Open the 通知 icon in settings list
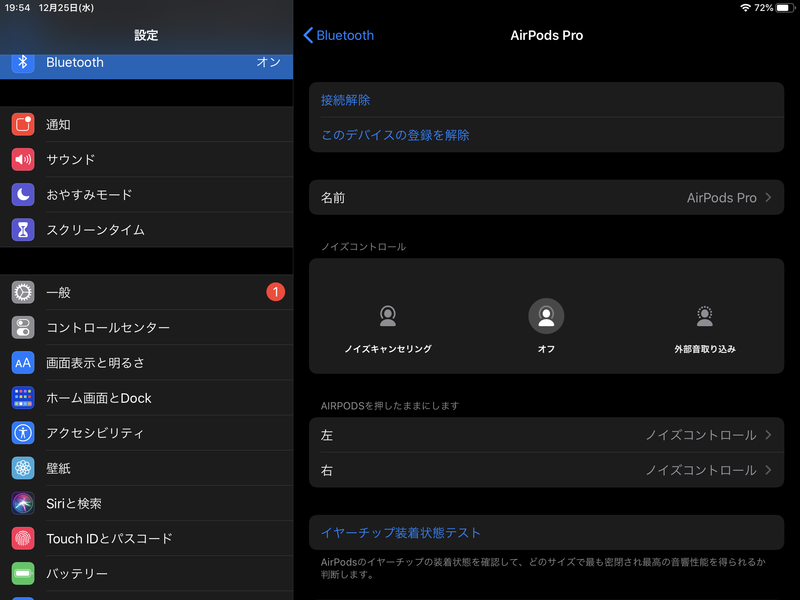The height and width of the screenshot is (600, 800). coord(23,124)
